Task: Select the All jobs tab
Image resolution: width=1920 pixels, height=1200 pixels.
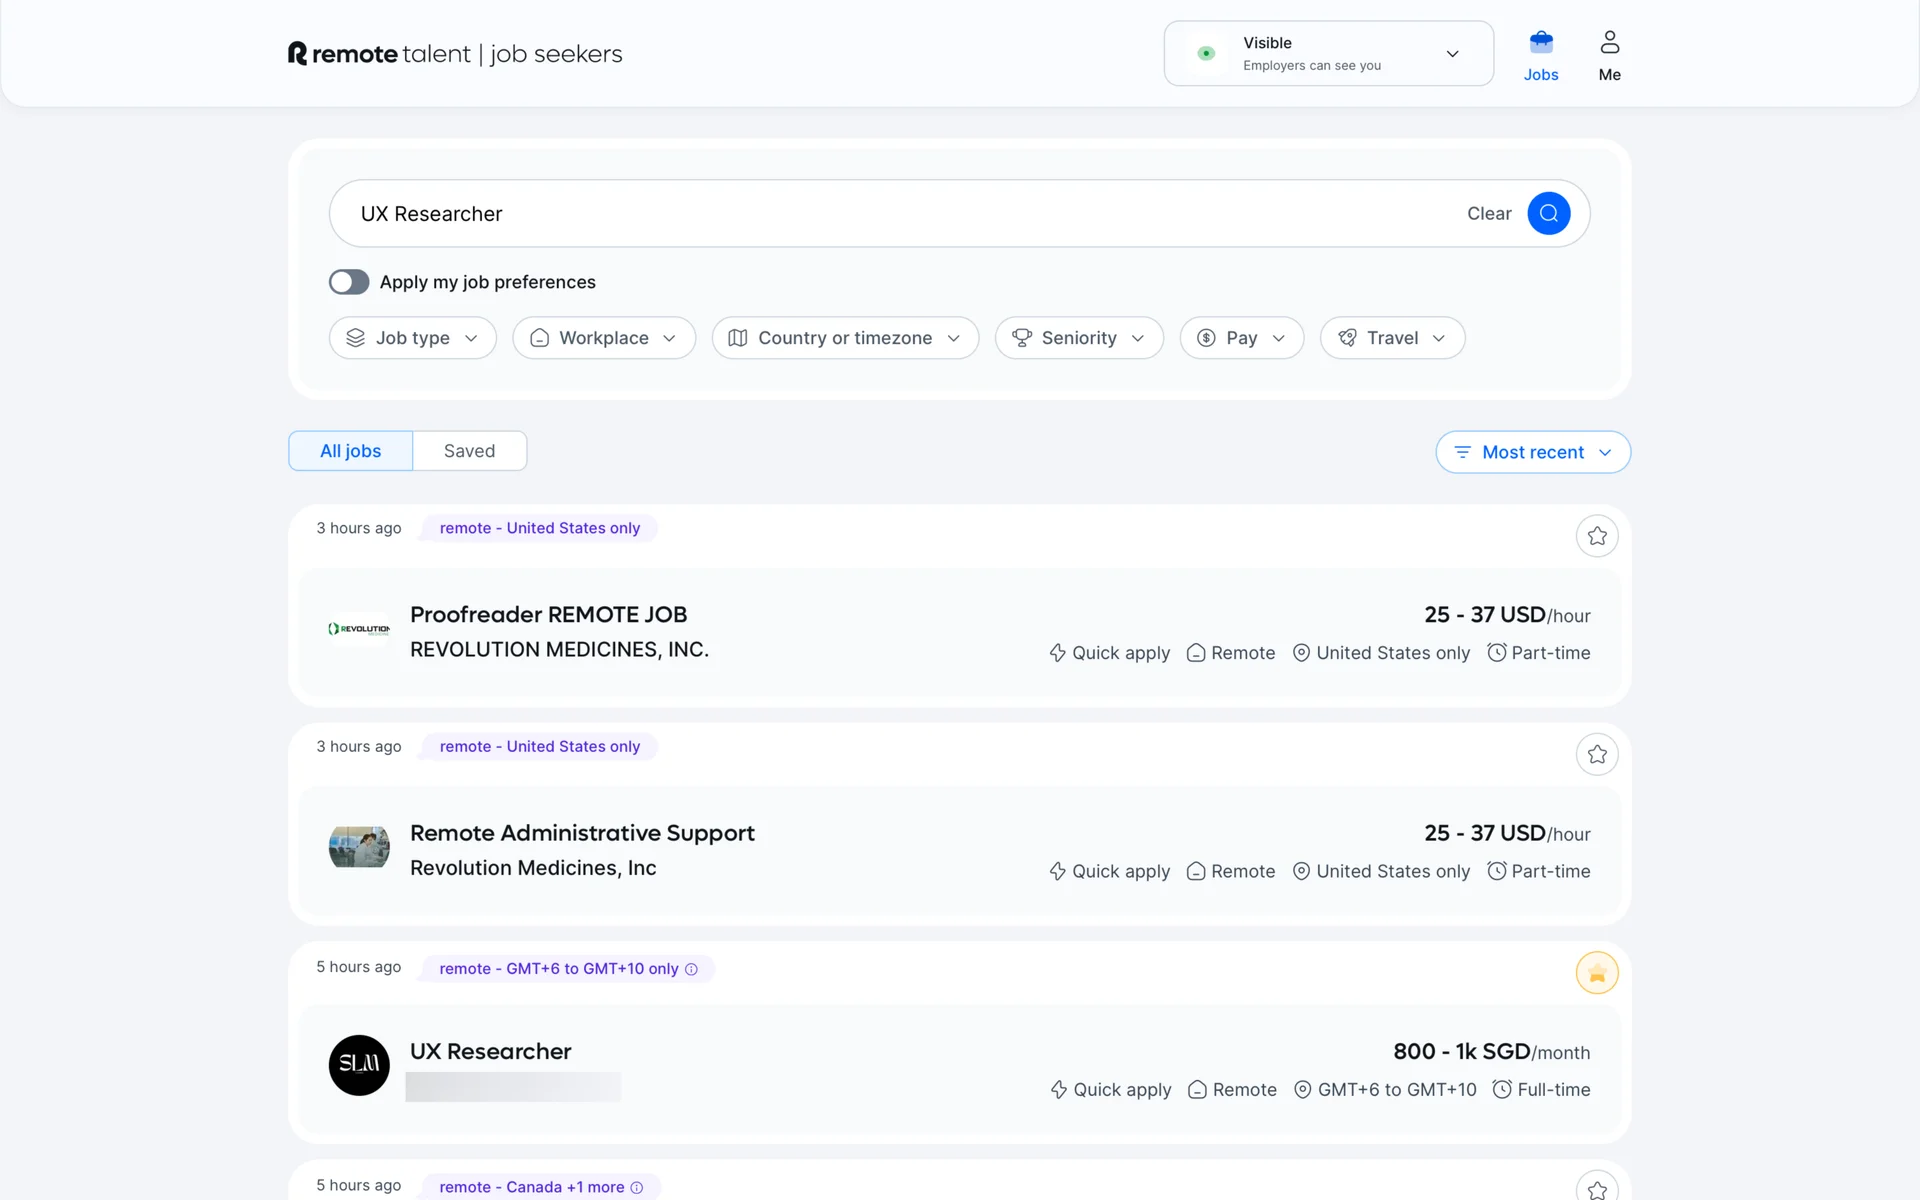Action: click(350, 451)
